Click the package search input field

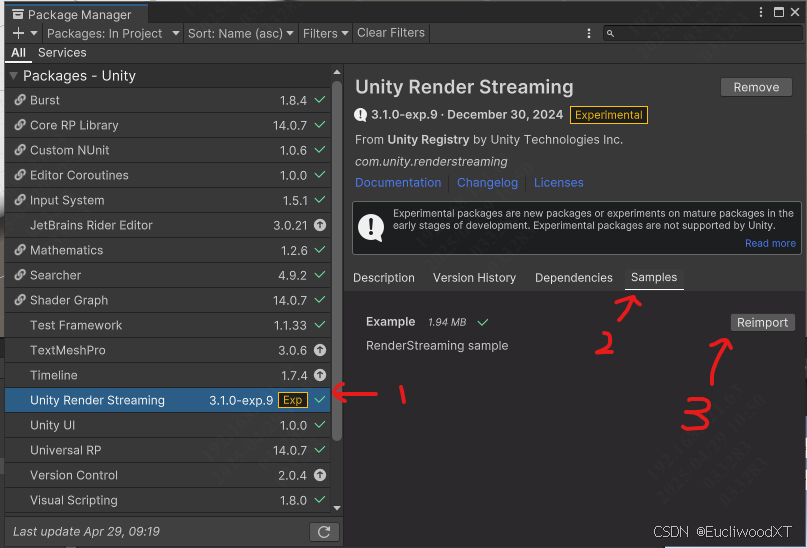703,33
